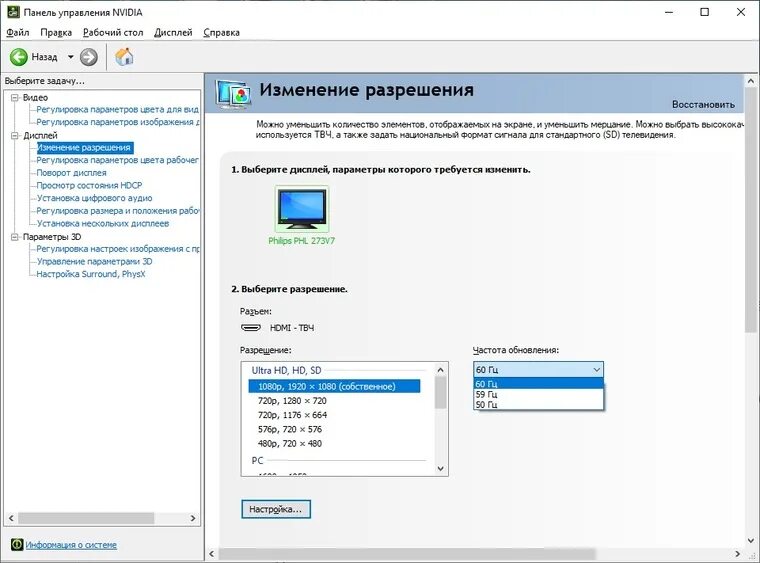Collapse the Параметры 3D tree node

(x=15, y=237)
